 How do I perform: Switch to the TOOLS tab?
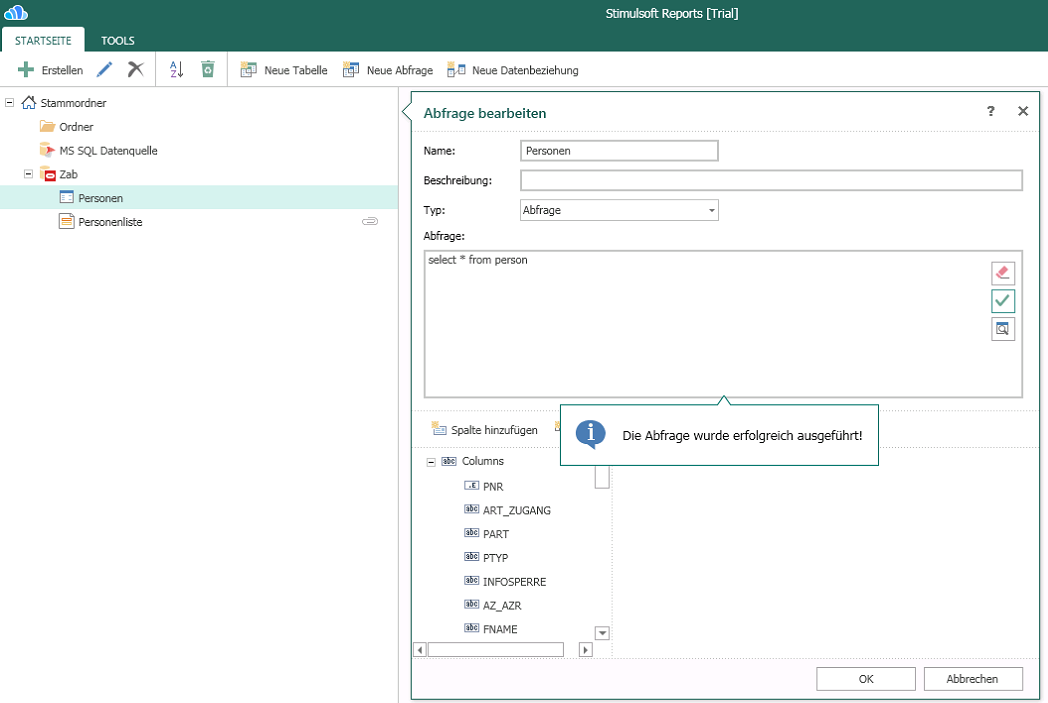click(118, 41)
